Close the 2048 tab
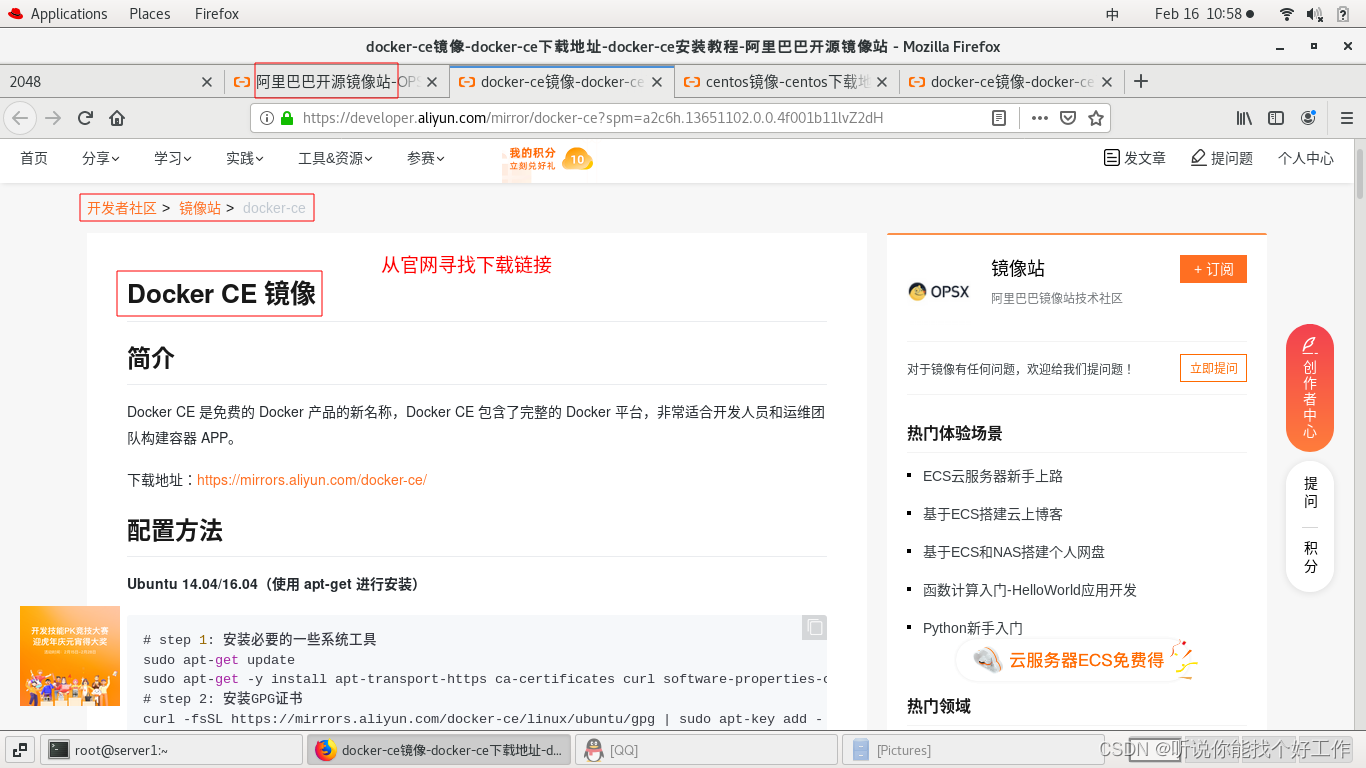Image resolution: width=1366 pixels, height=768 pixels. (207, 82)
